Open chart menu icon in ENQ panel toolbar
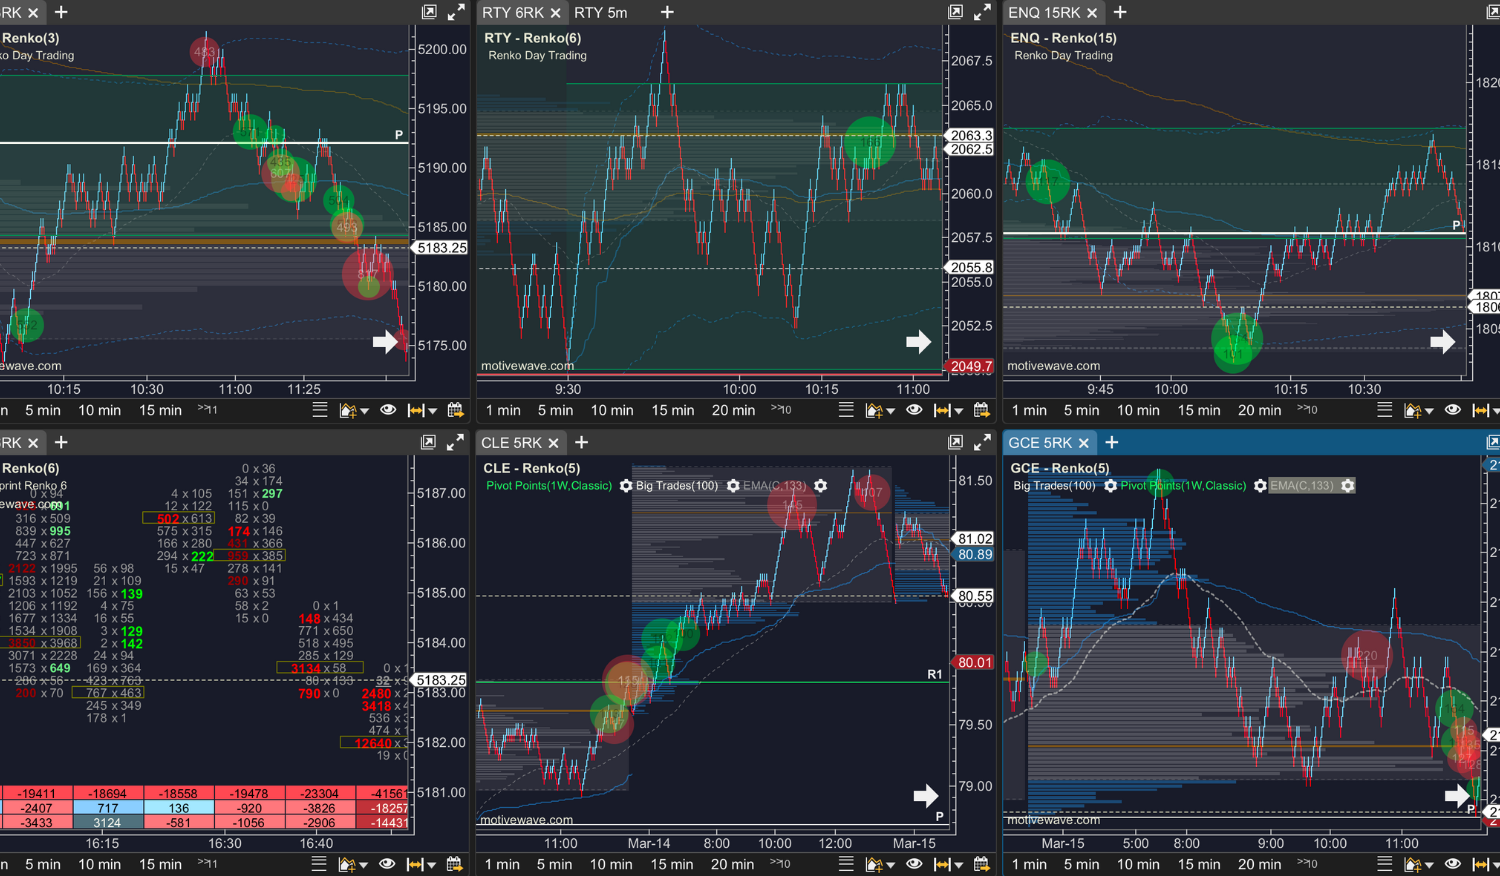1500x876 pixels. tap(1385, 410)
